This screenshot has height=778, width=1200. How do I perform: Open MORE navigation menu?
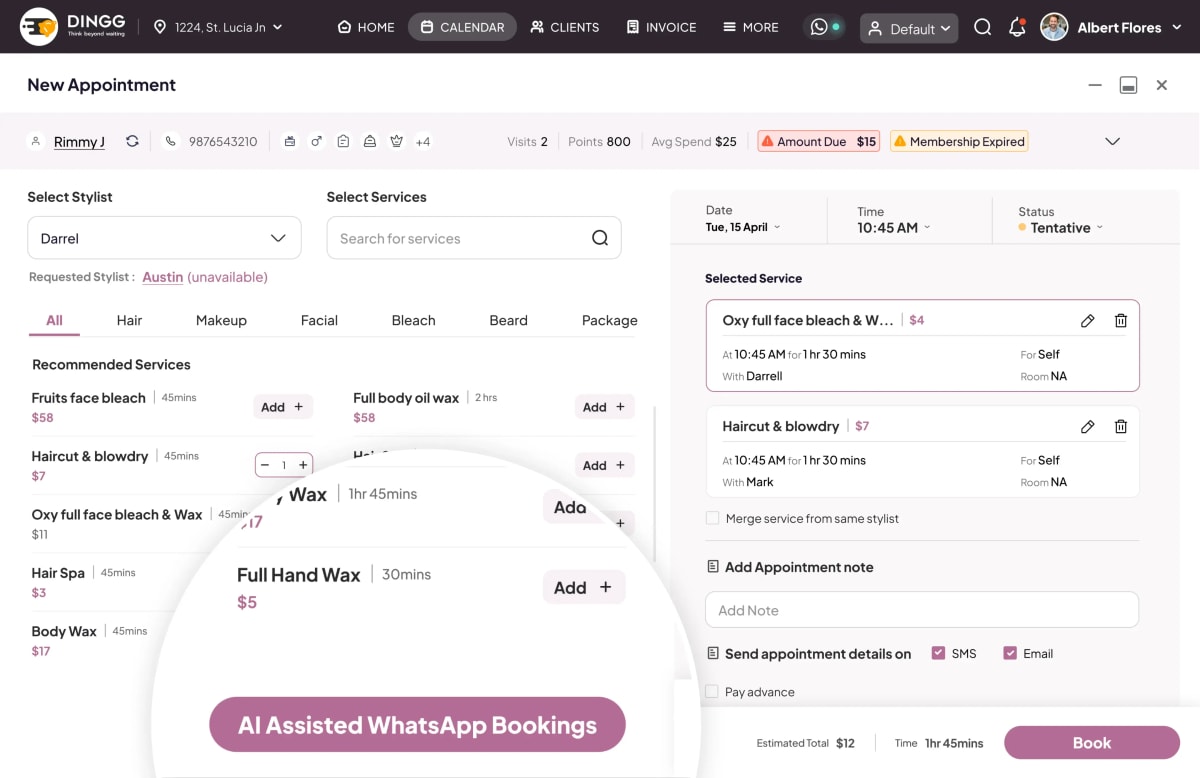[750, 27]
